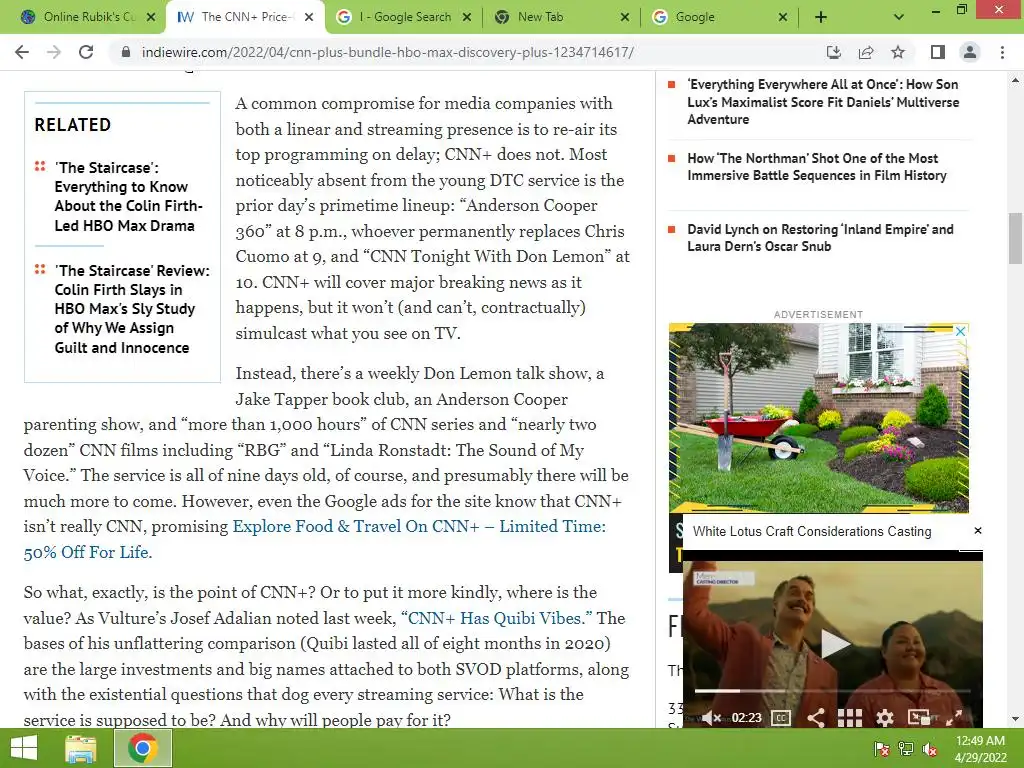1024x768 pixels.
Task: Click the scrollbar up arrow
Action: point(1015,80)
